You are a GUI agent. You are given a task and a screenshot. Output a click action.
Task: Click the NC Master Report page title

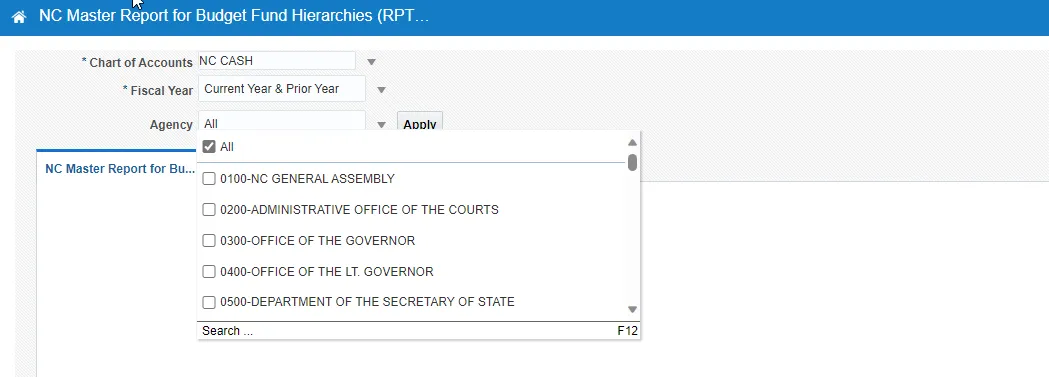(233, 16)
